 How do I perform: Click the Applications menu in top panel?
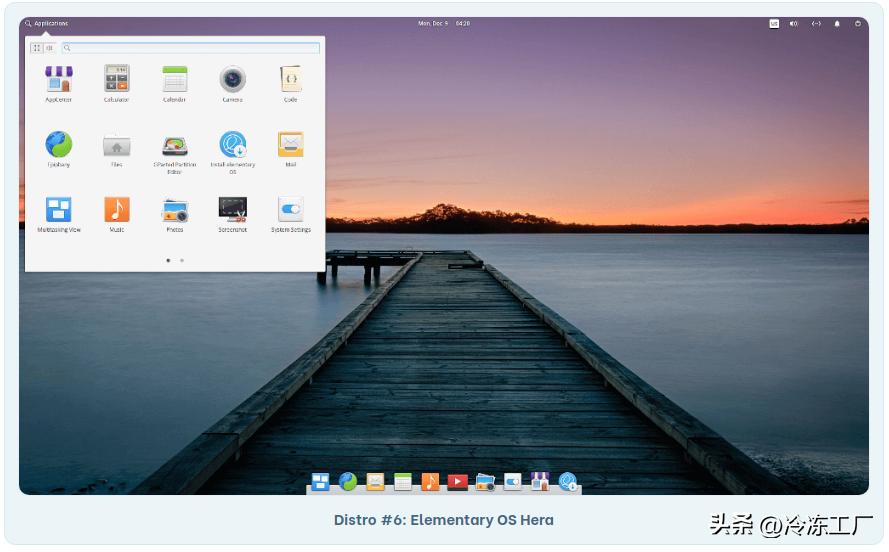pos(46,23)
